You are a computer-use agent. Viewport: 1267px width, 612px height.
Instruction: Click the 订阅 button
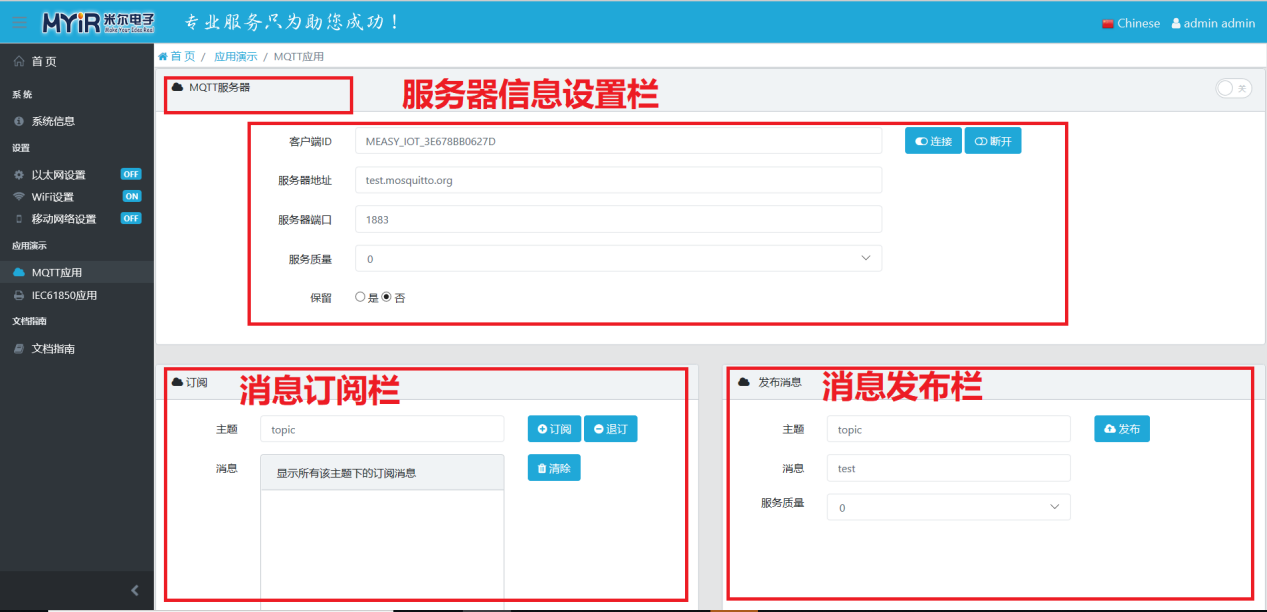(x=554, y=429)
